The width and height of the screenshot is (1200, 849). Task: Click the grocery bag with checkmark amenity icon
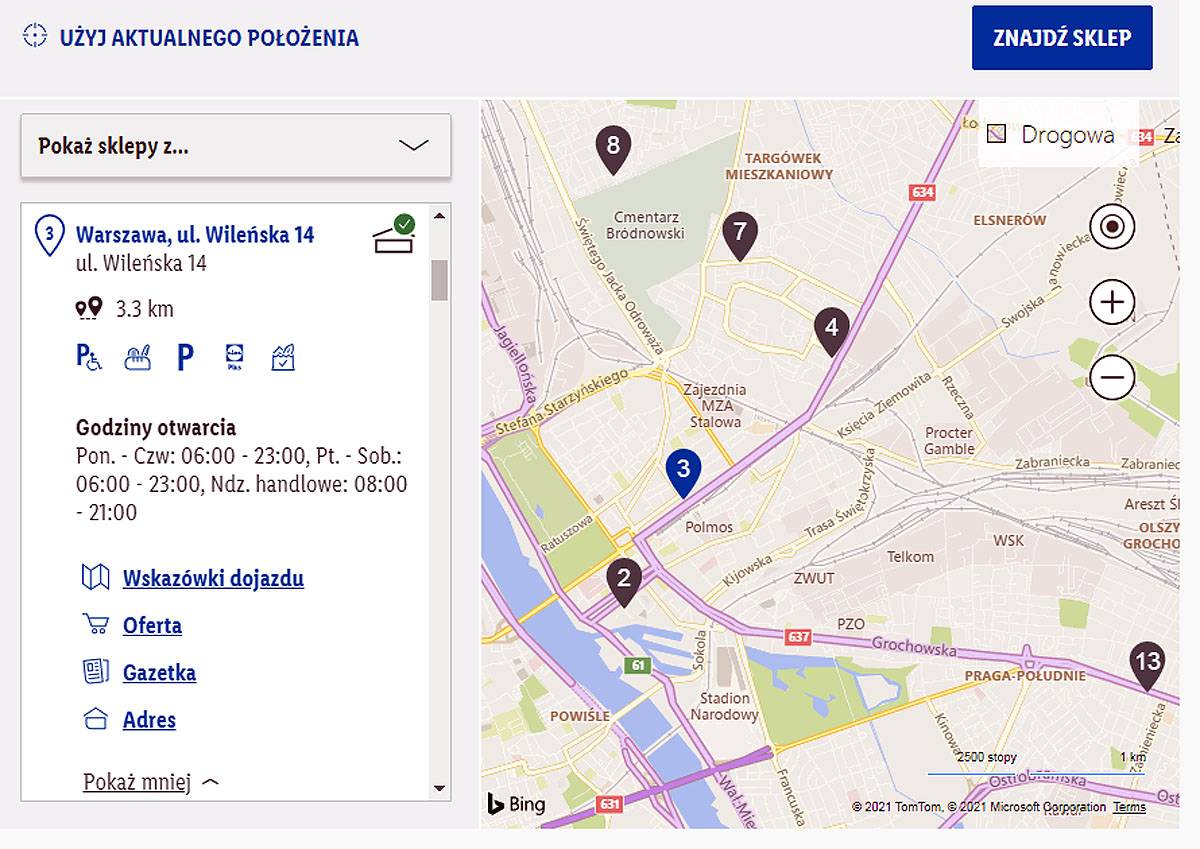pos(283,357)
